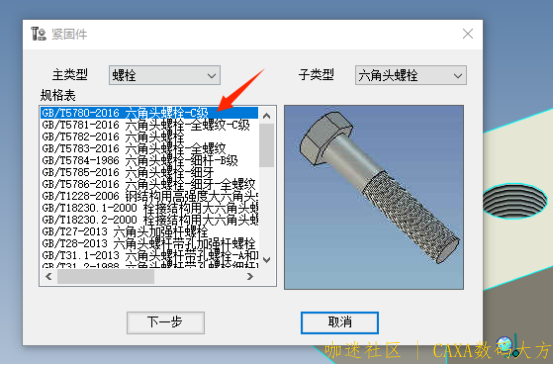Screen dimensions: 554x365
Task: Click horizontal scroll right arrow
Action: click(250, 276)
